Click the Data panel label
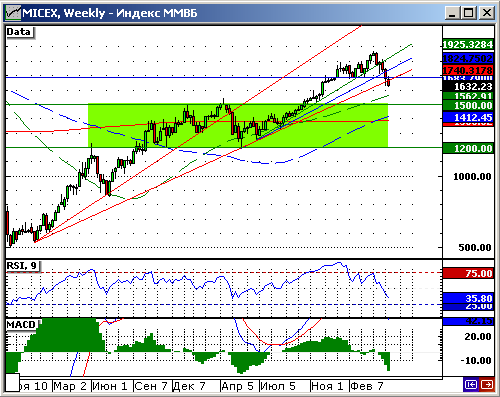This screenshot has height=397, width=500. click(20, 32)
